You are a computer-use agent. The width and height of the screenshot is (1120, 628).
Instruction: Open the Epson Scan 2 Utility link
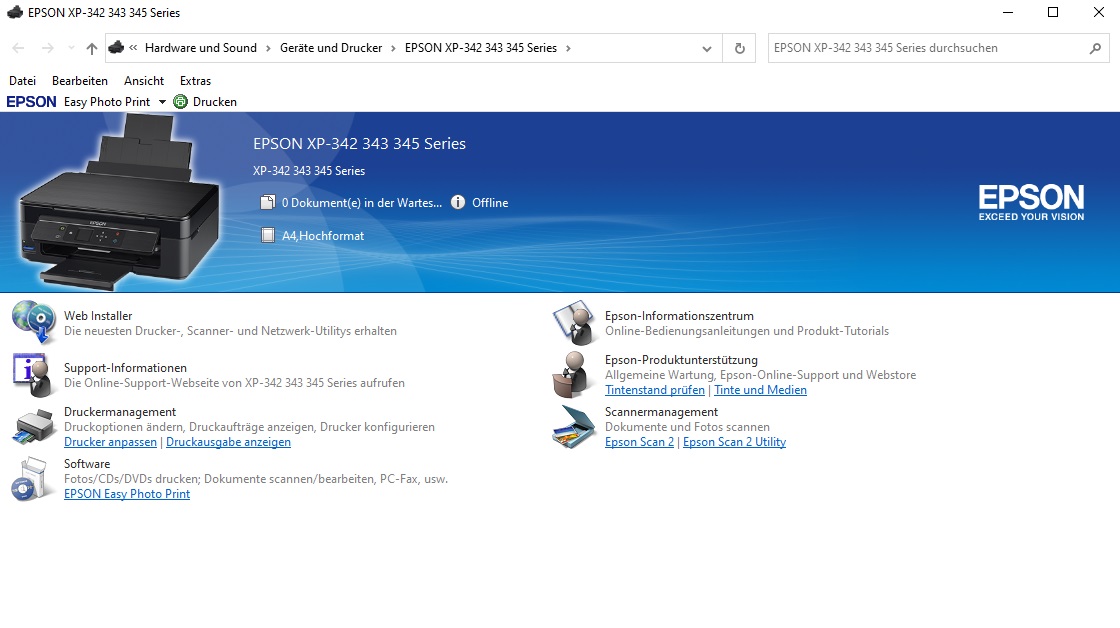pos(734,442)
